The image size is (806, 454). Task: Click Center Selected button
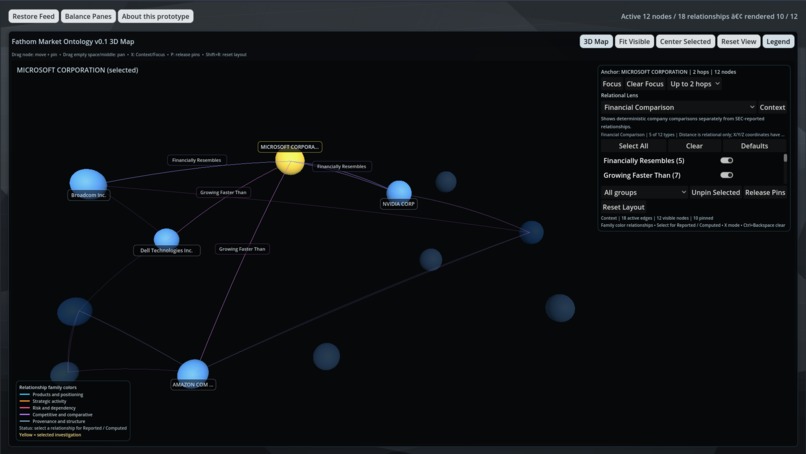point(685,42)
